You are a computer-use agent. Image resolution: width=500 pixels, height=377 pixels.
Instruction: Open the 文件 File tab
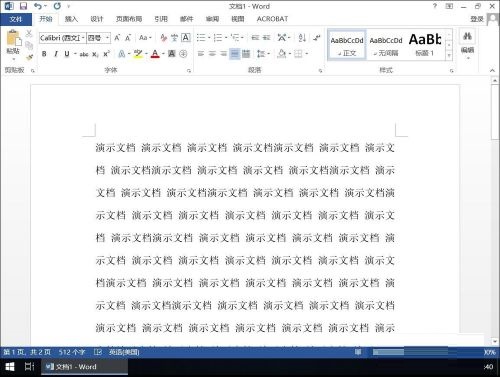[x=16, y=19]
